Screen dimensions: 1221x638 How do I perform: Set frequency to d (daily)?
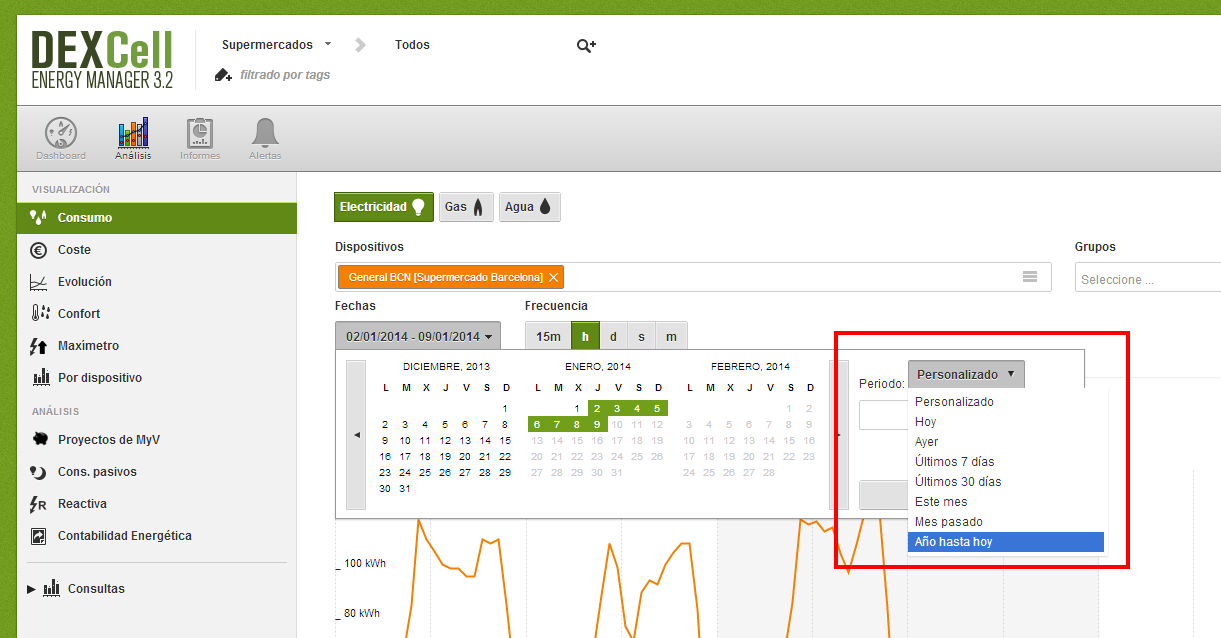[614, 337]
